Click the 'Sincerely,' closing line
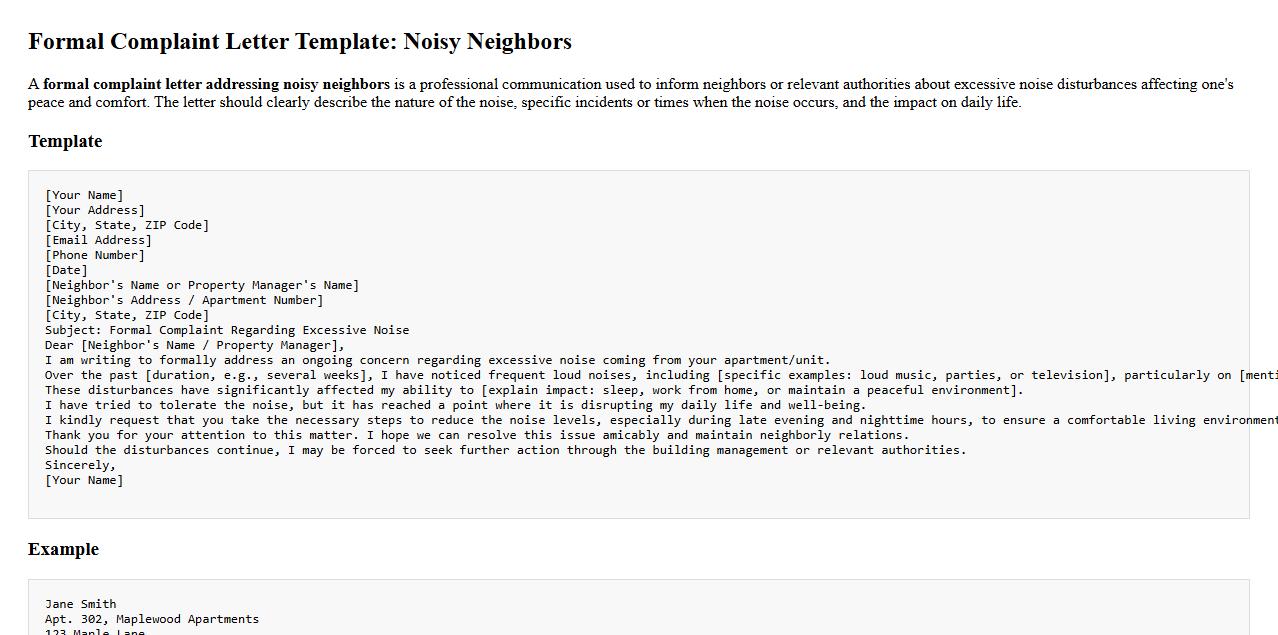The width and height of the screenshot is (1278, 635). (80, 465)
